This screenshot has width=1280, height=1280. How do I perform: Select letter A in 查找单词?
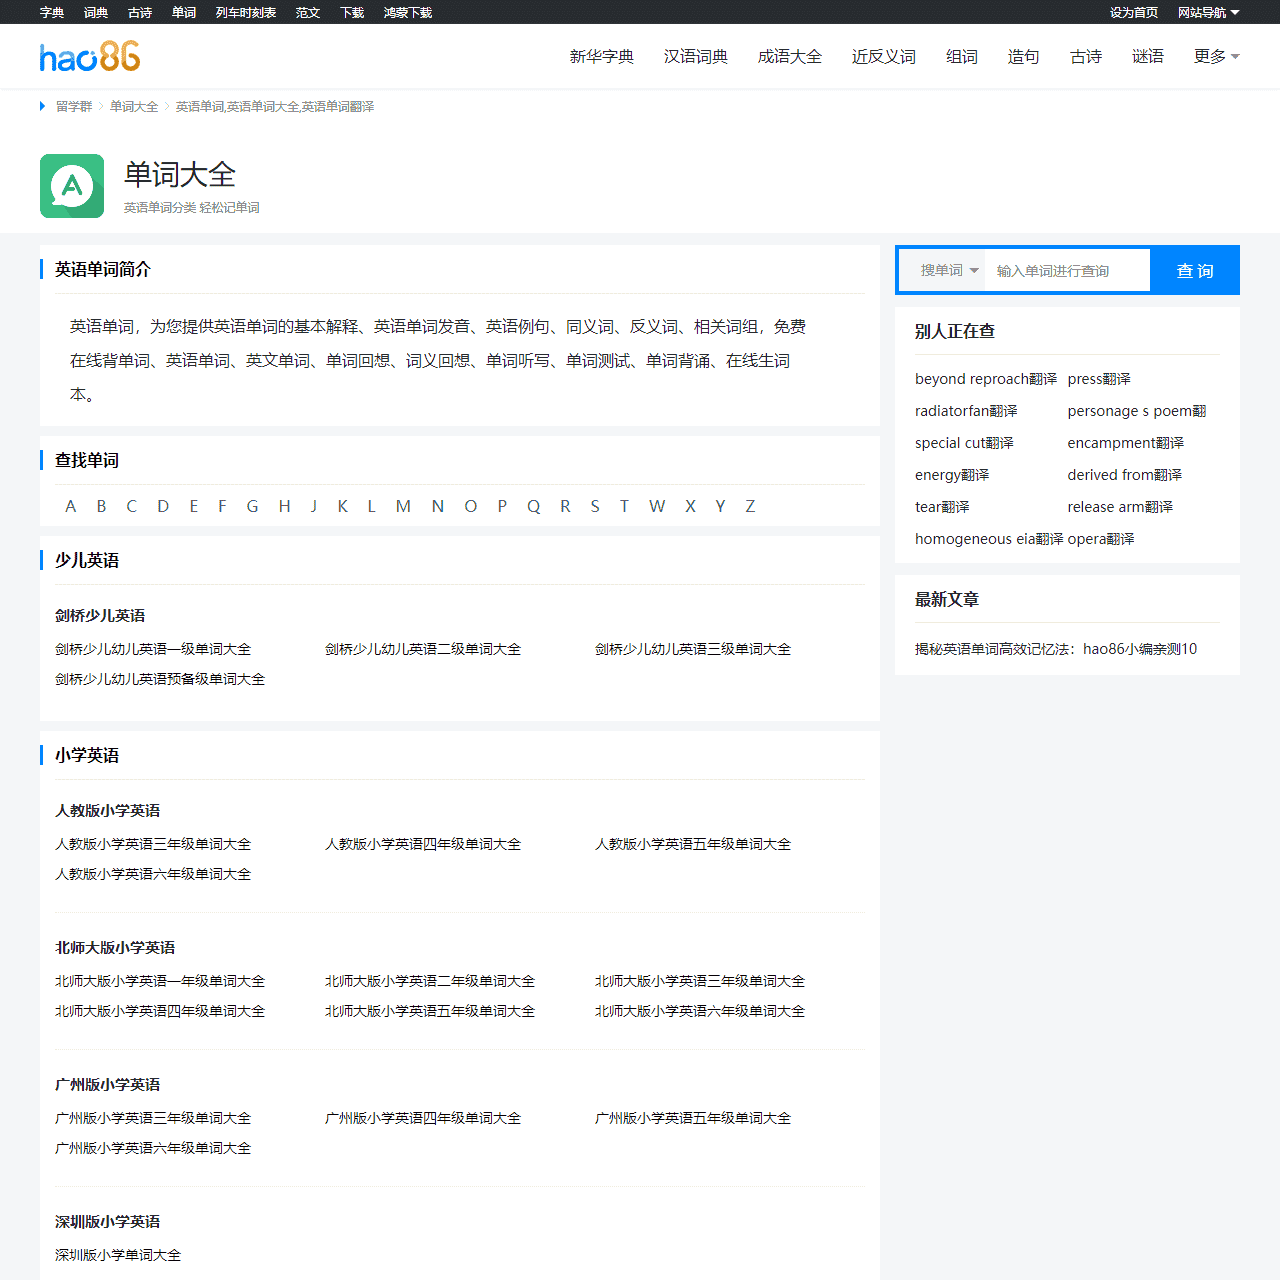click(x=70, y=507)
